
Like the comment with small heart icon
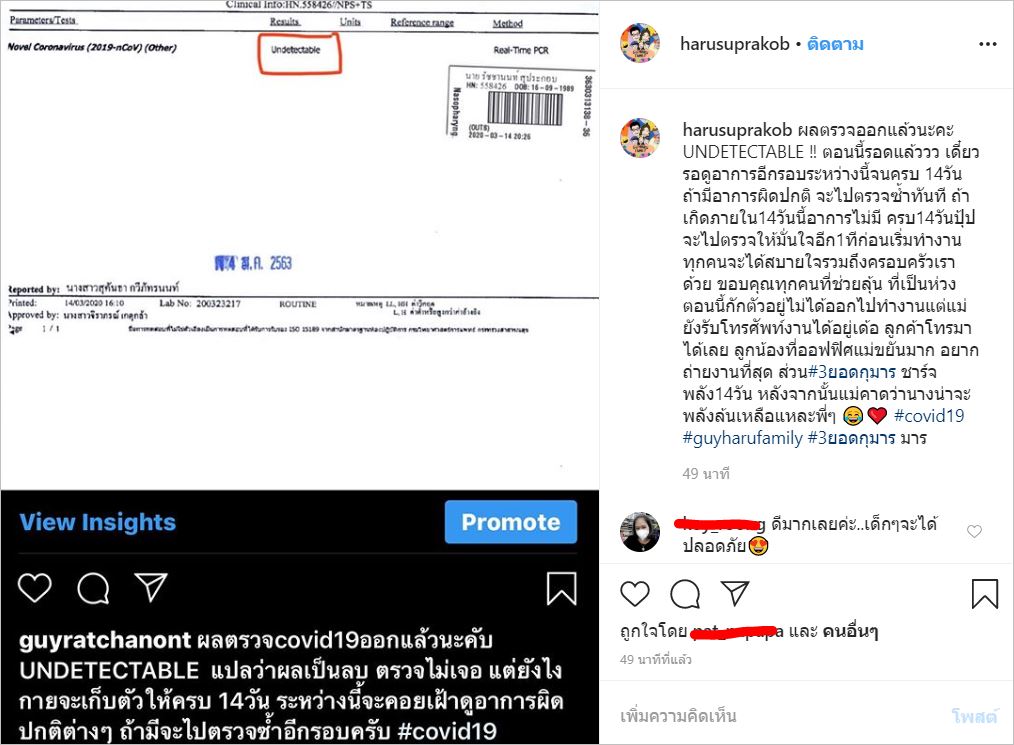974,532
